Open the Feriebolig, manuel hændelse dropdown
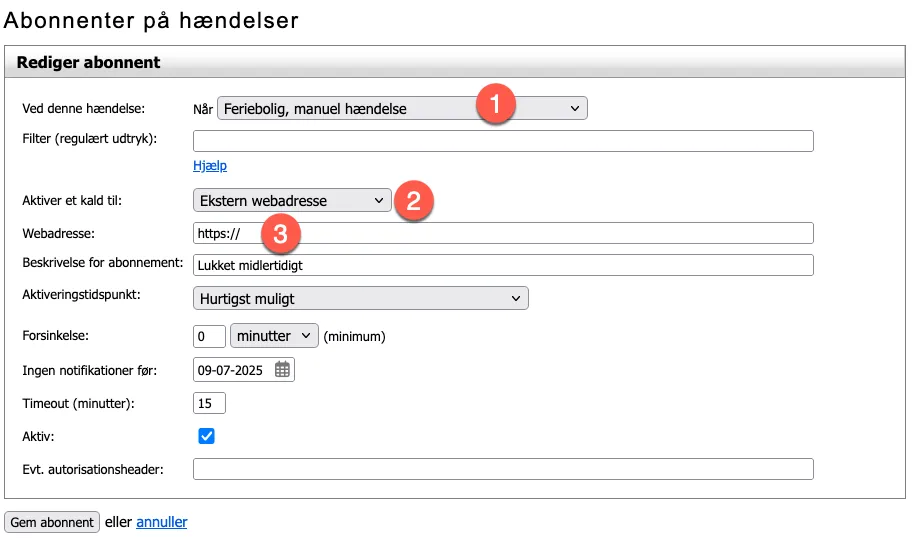The width and height of the screenshot is (914, 540). (401, 109)
